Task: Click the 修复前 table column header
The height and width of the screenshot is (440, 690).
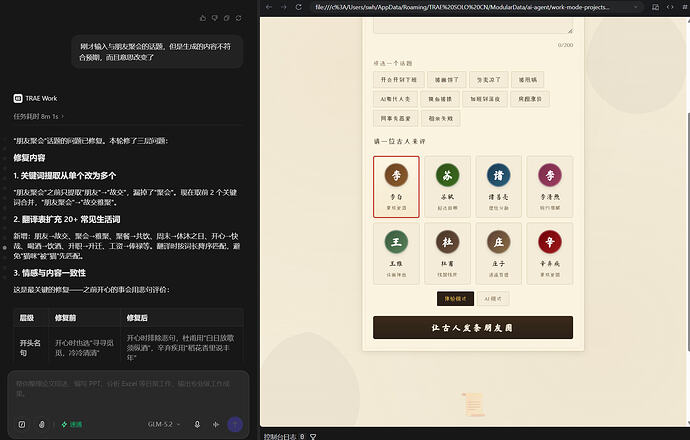Action: 66,318
